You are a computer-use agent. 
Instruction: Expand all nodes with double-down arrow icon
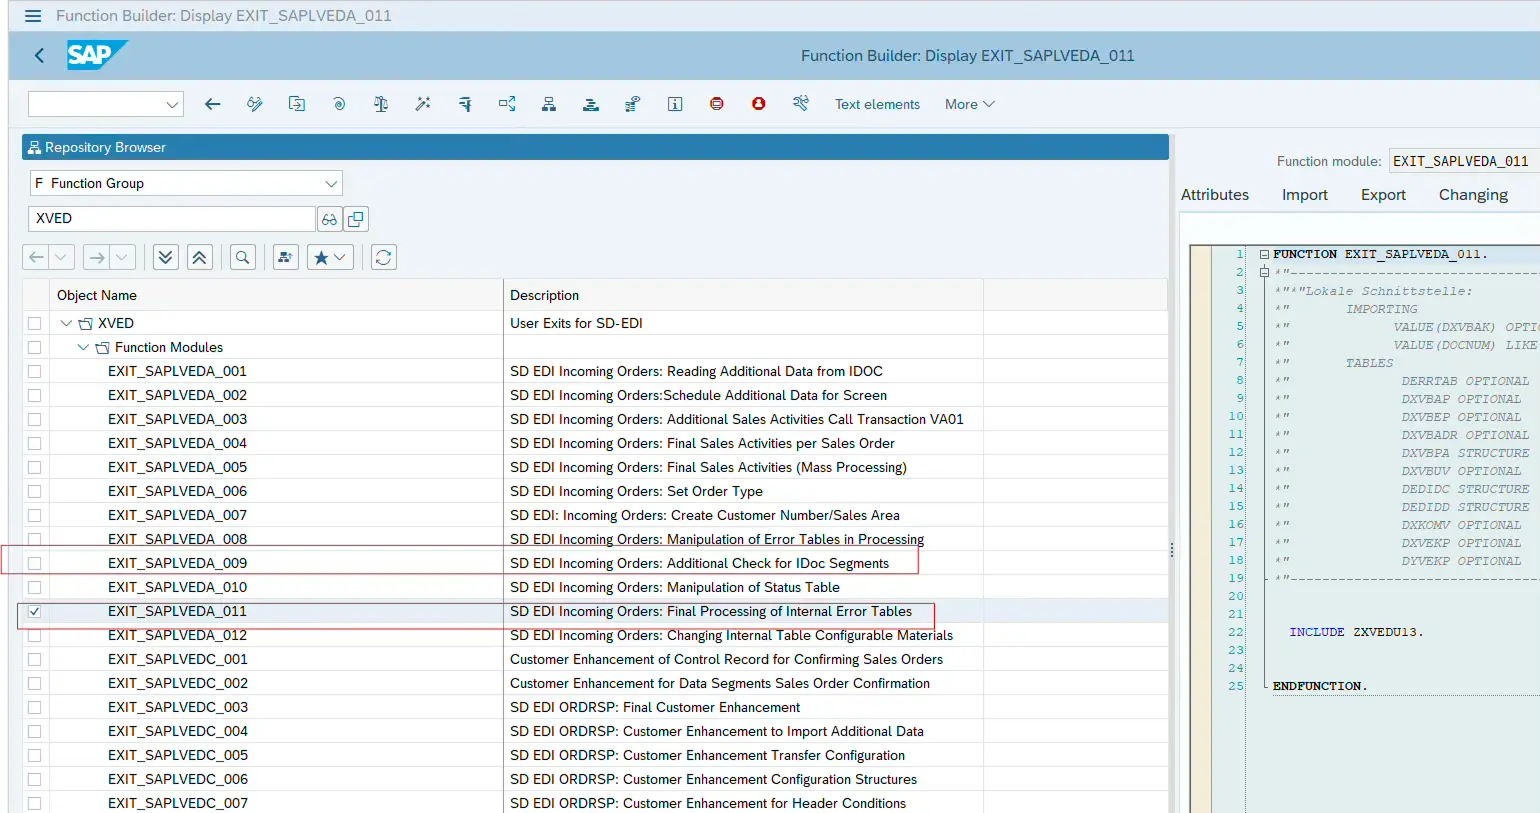pyautogui.click(x=166, y=257)
